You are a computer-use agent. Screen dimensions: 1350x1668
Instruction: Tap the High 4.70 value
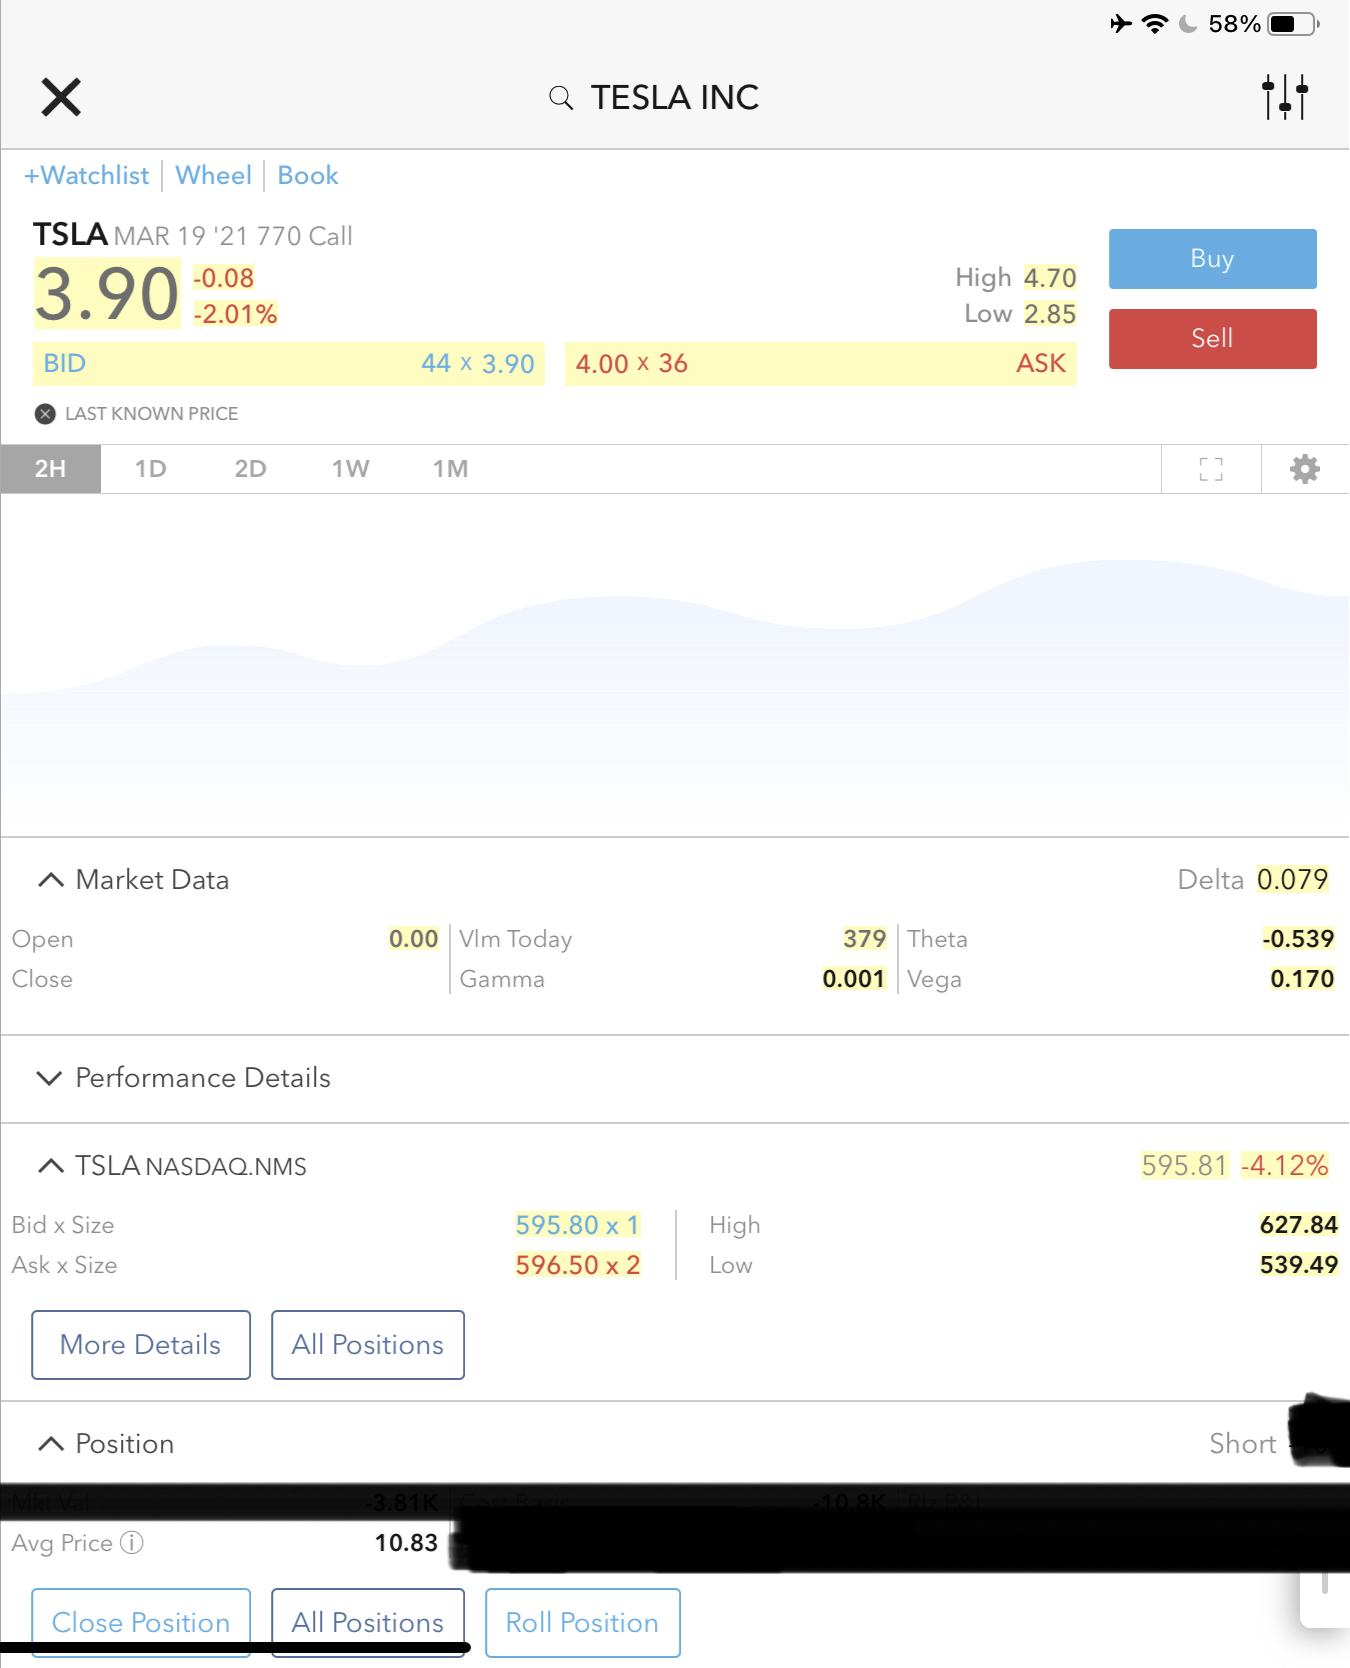pos(1050,278)
